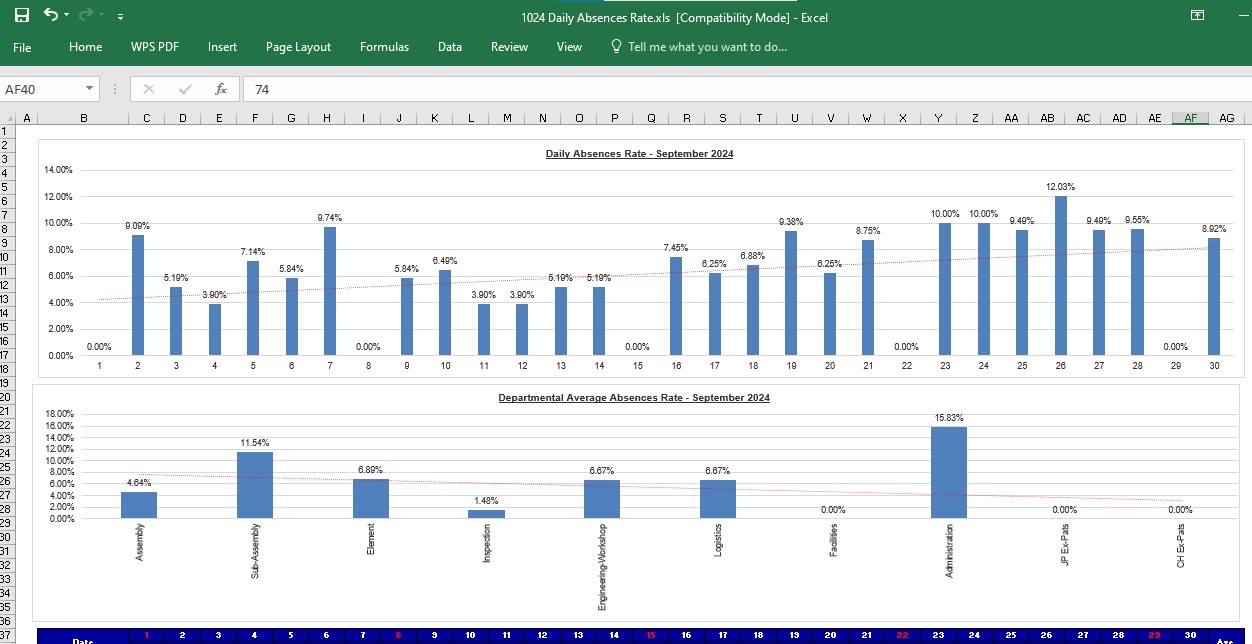This screenshot has width=1252, height=644.
Task: Click the Assembly bar labeled 4.64%
Action: [139, 505]
